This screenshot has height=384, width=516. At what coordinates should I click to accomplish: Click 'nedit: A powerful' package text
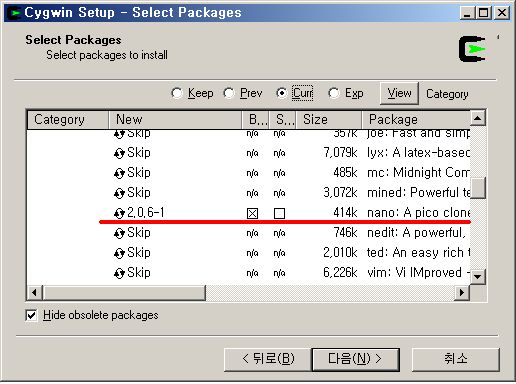416,233
